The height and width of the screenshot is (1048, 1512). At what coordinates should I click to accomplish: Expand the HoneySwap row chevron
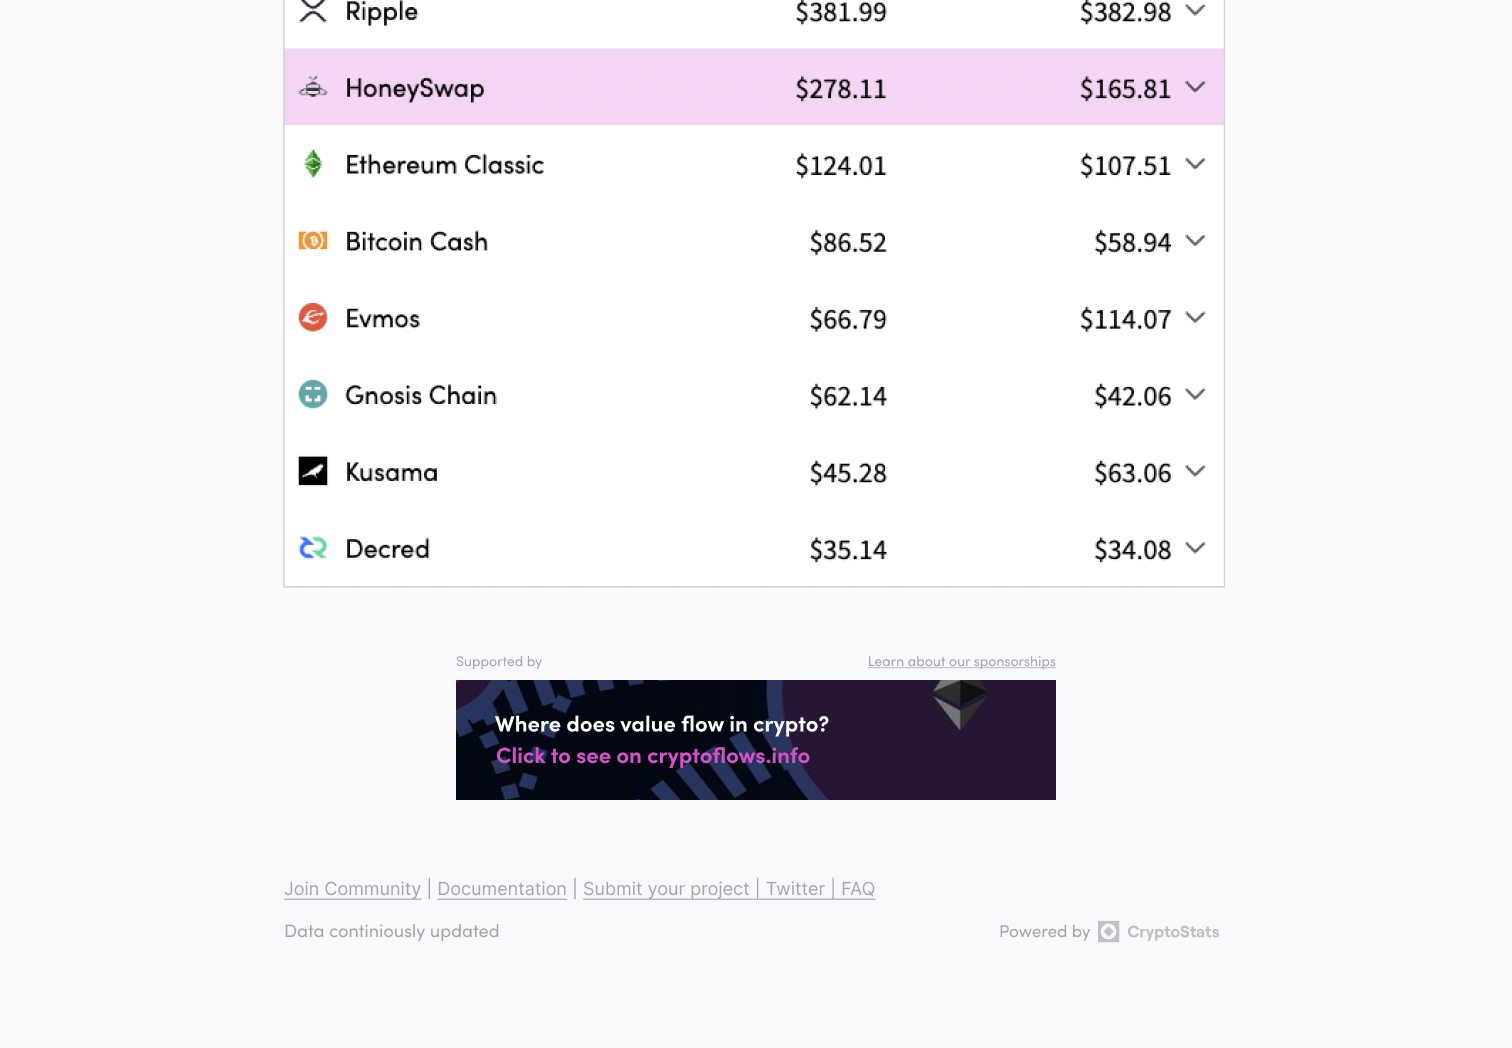point(1195,88)
